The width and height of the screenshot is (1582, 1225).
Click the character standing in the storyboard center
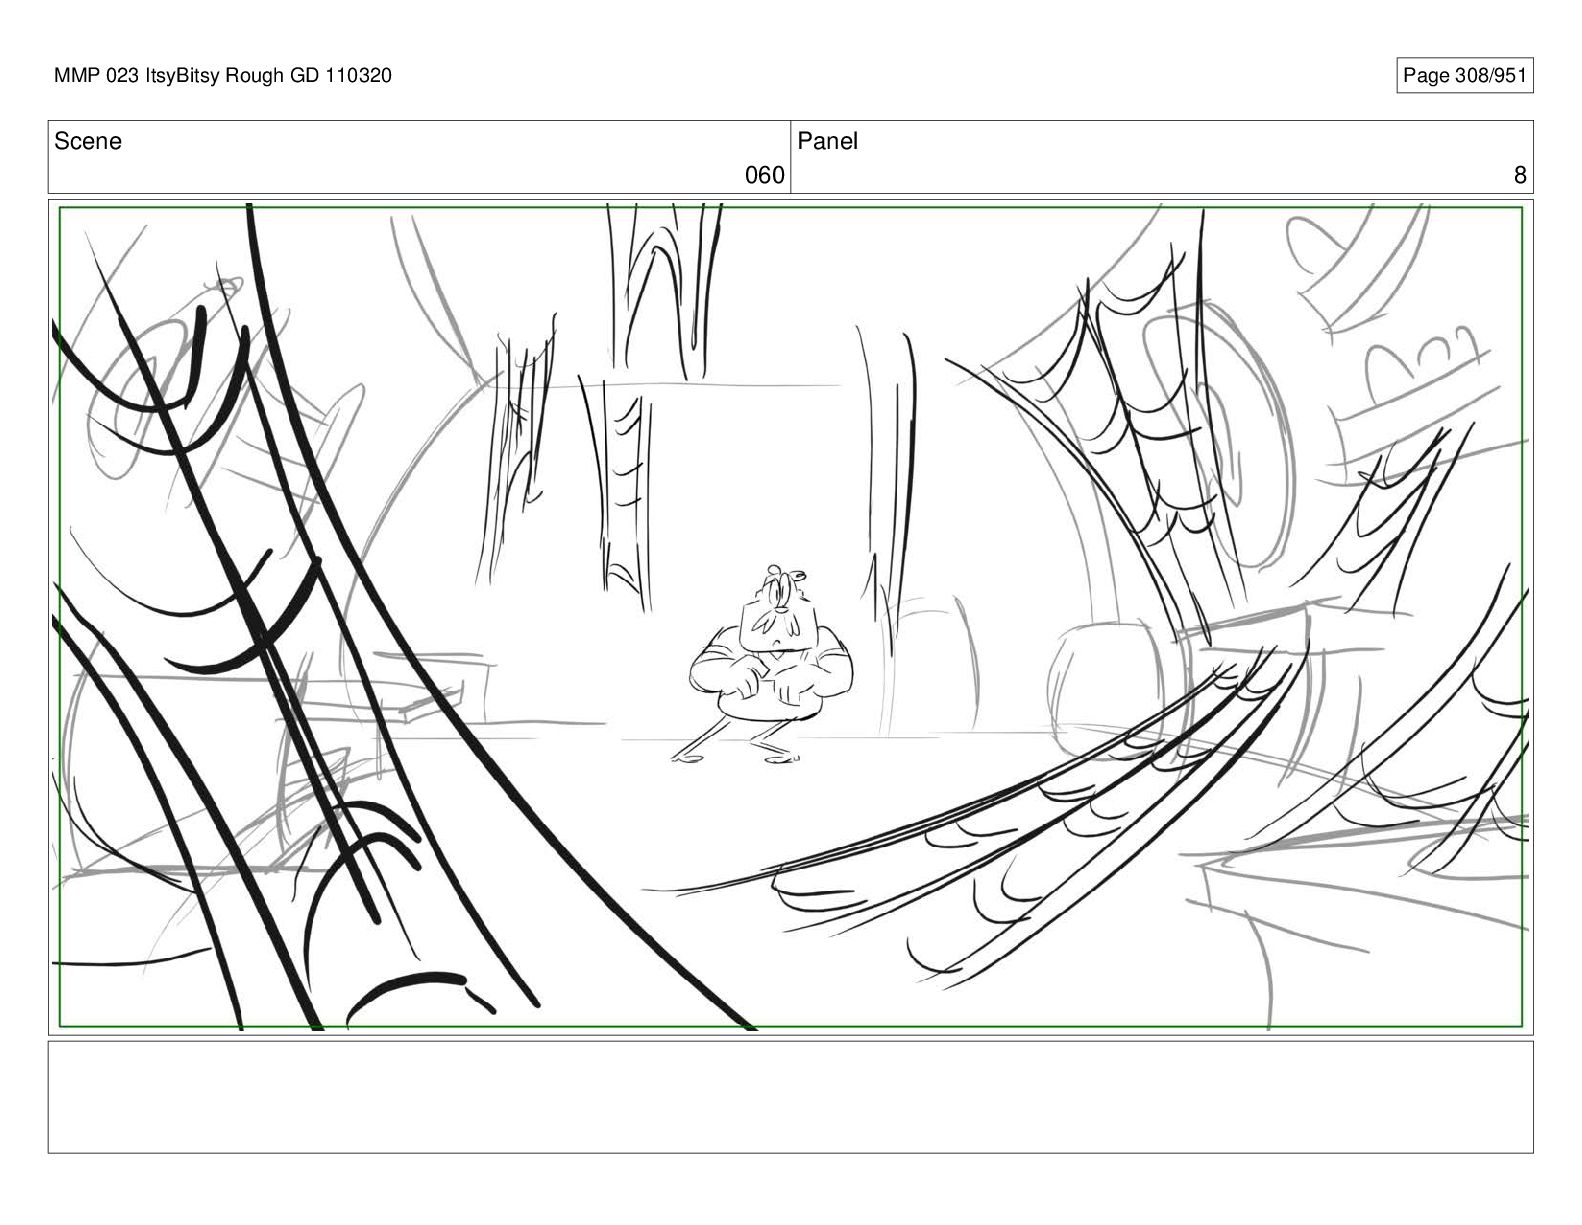[766, 665]
